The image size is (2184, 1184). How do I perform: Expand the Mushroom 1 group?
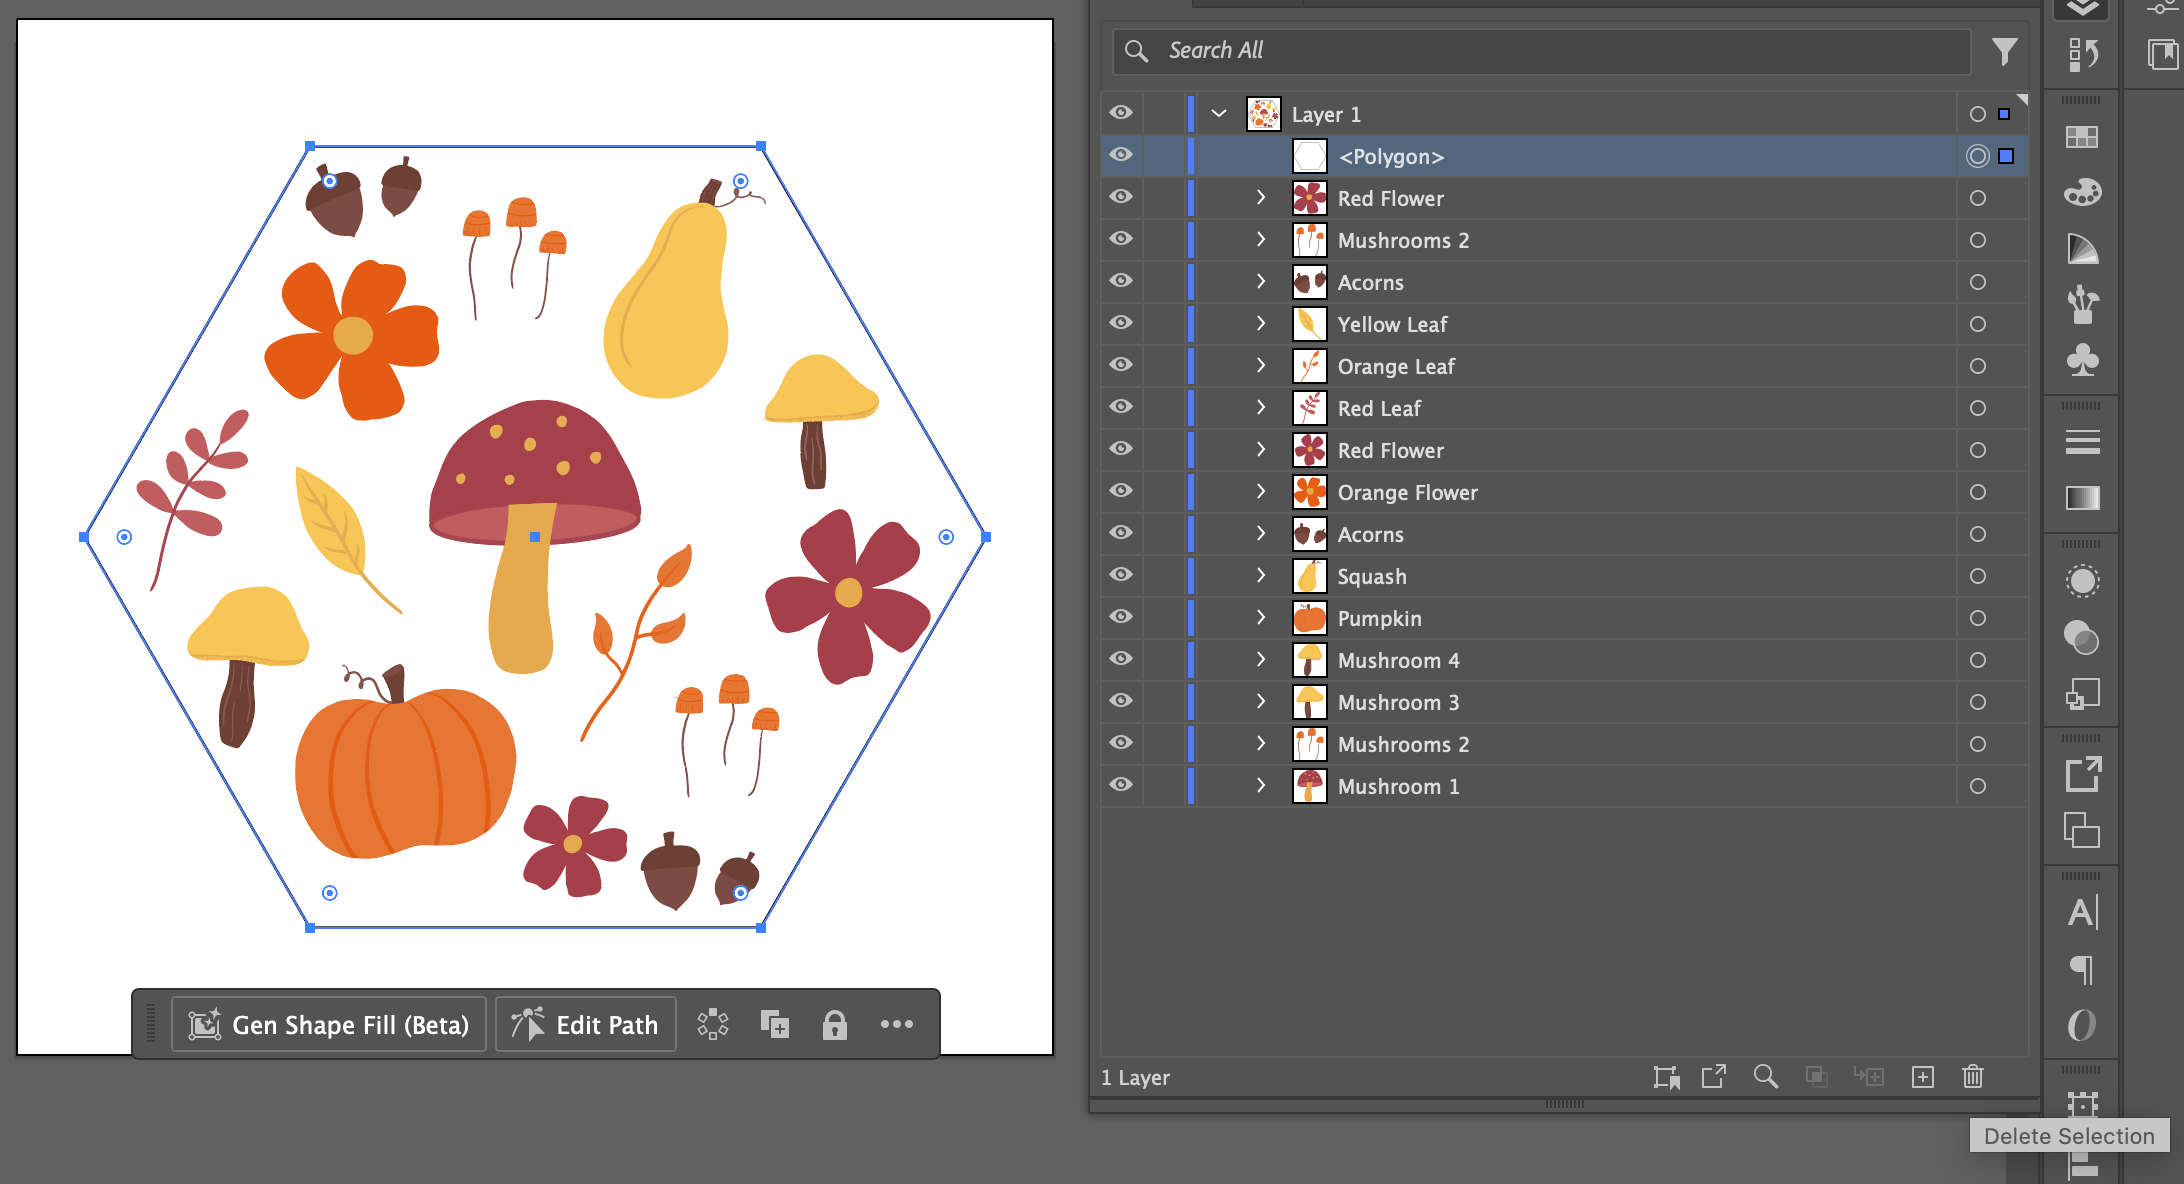click(1261, 785)
